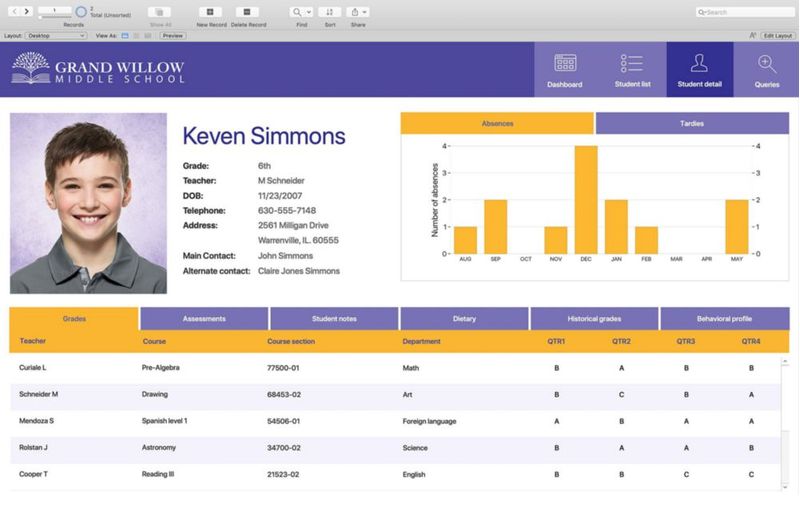This screenshot has width=800, height=510.
Task: Open the Student notes tab
Action: [x=334, y=319]
